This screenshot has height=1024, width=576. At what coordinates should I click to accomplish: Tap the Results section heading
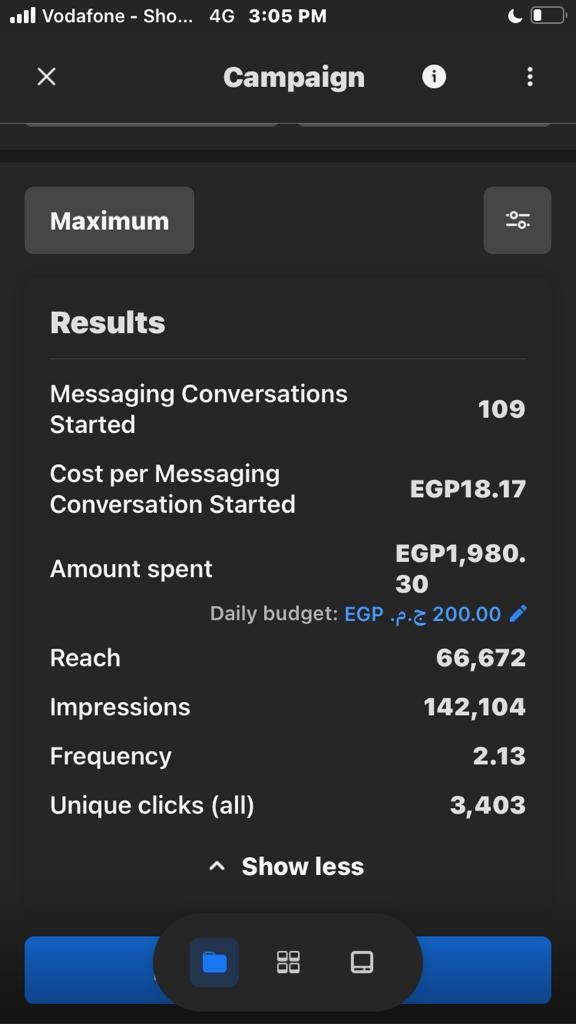tap(108, 323)
